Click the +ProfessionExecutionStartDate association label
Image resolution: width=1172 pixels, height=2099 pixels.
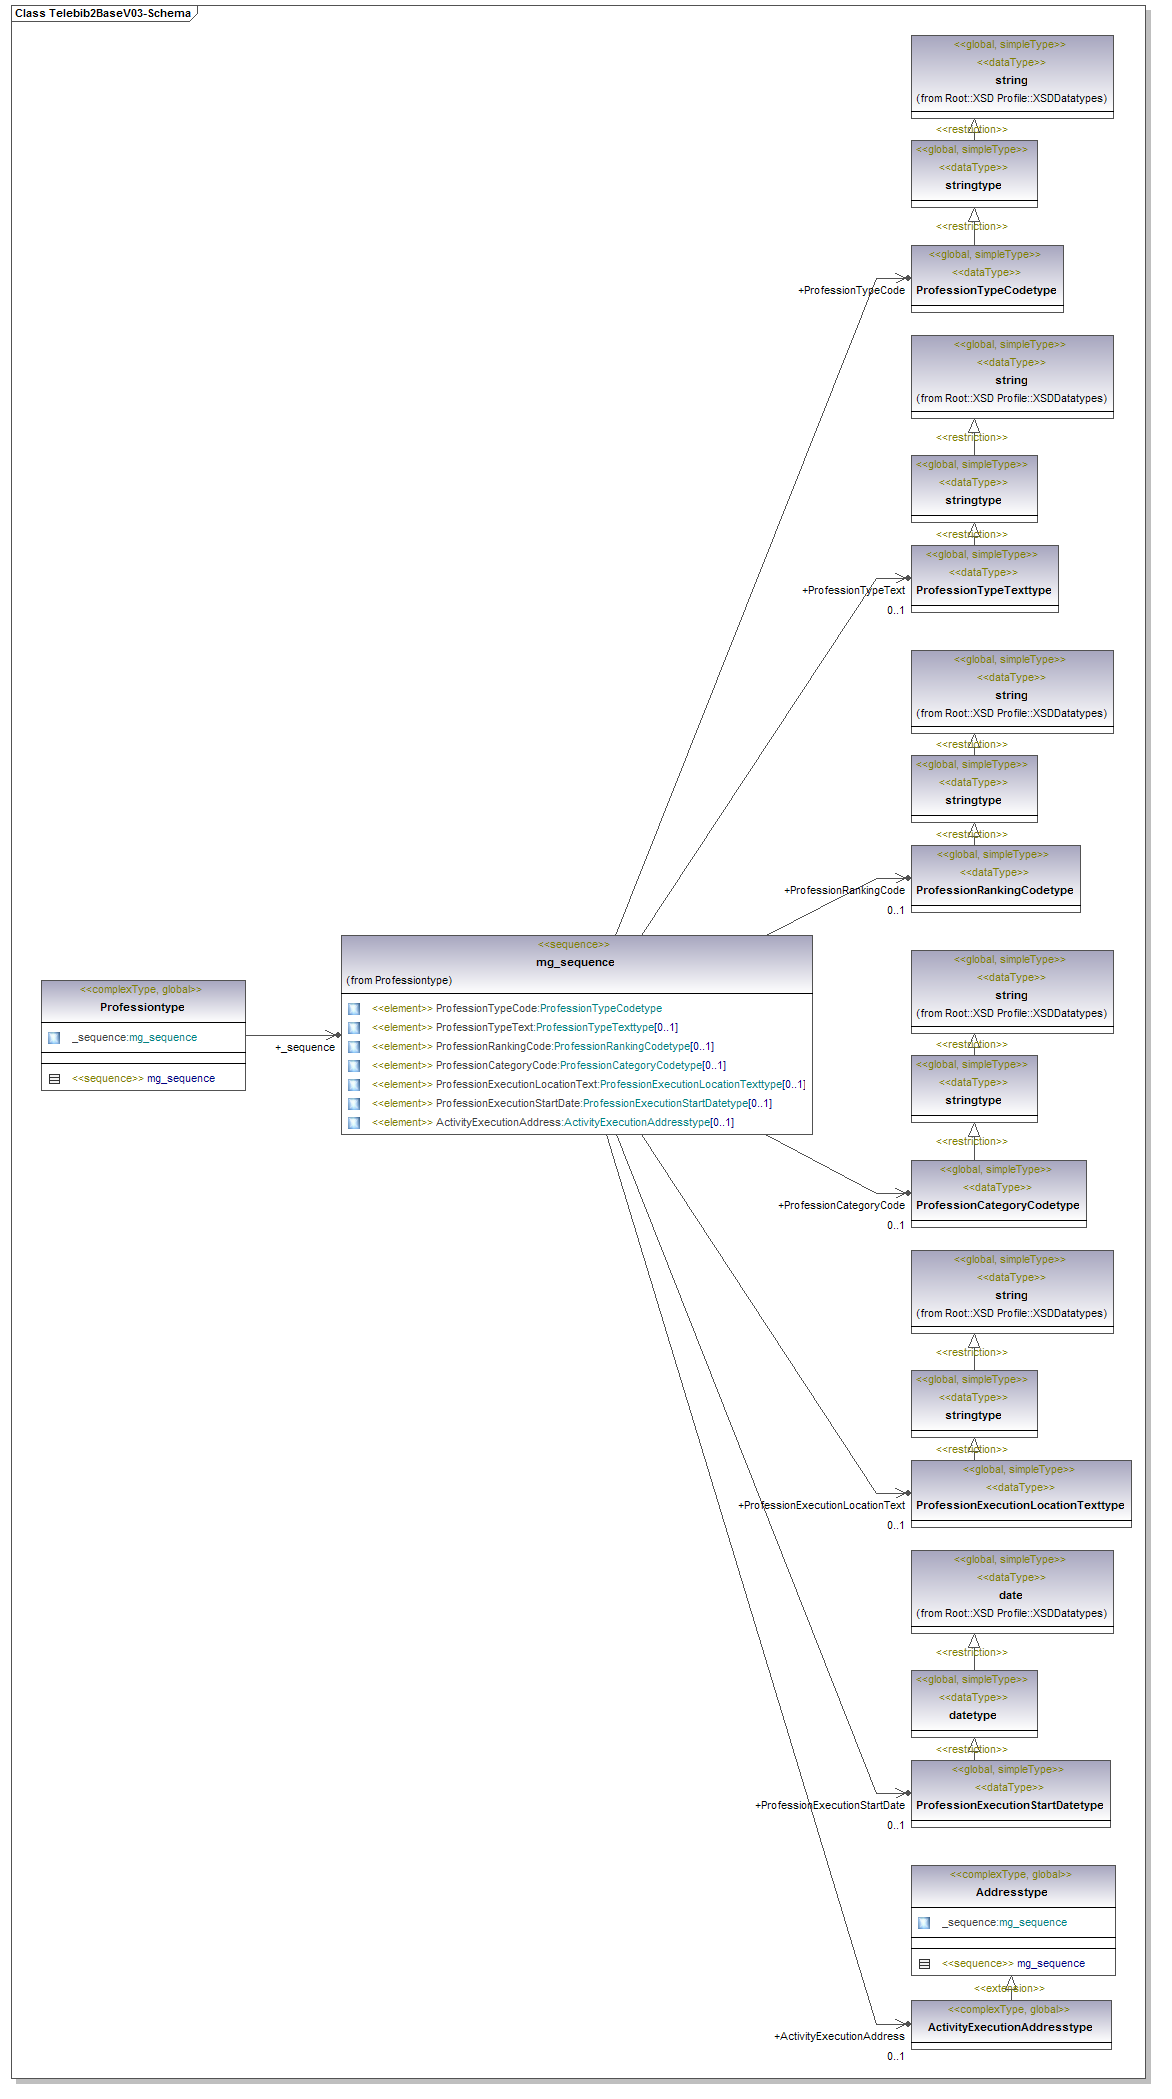point(830,1805)
